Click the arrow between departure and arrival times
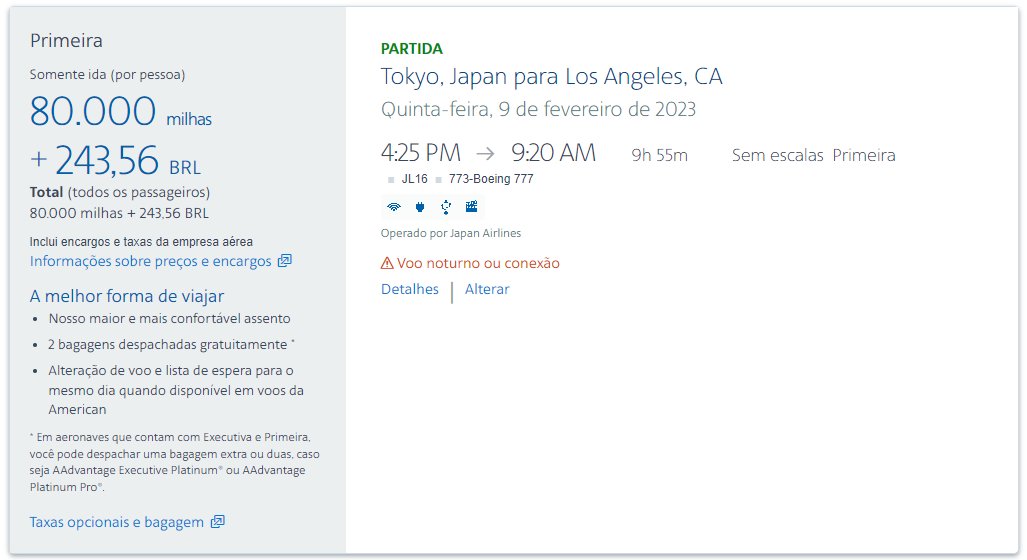1027x560 pixels. (x=485, y=153)
